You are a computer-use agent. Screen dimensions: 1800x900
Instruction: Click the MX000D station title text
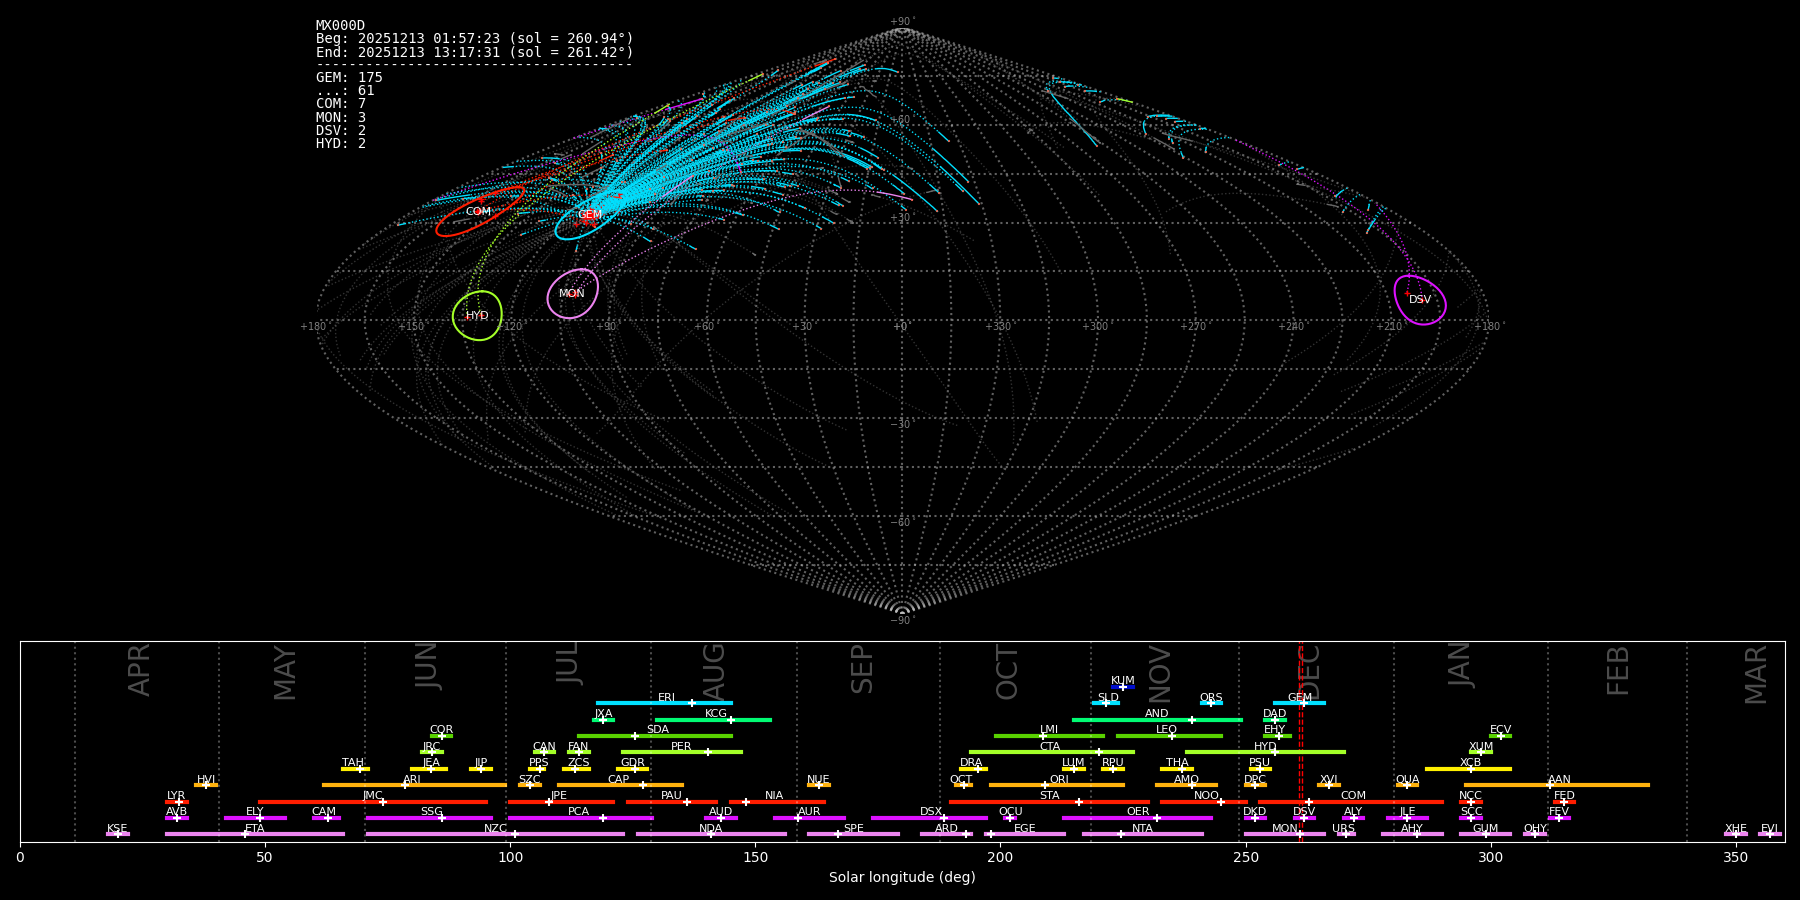click(x=340, y=26)
